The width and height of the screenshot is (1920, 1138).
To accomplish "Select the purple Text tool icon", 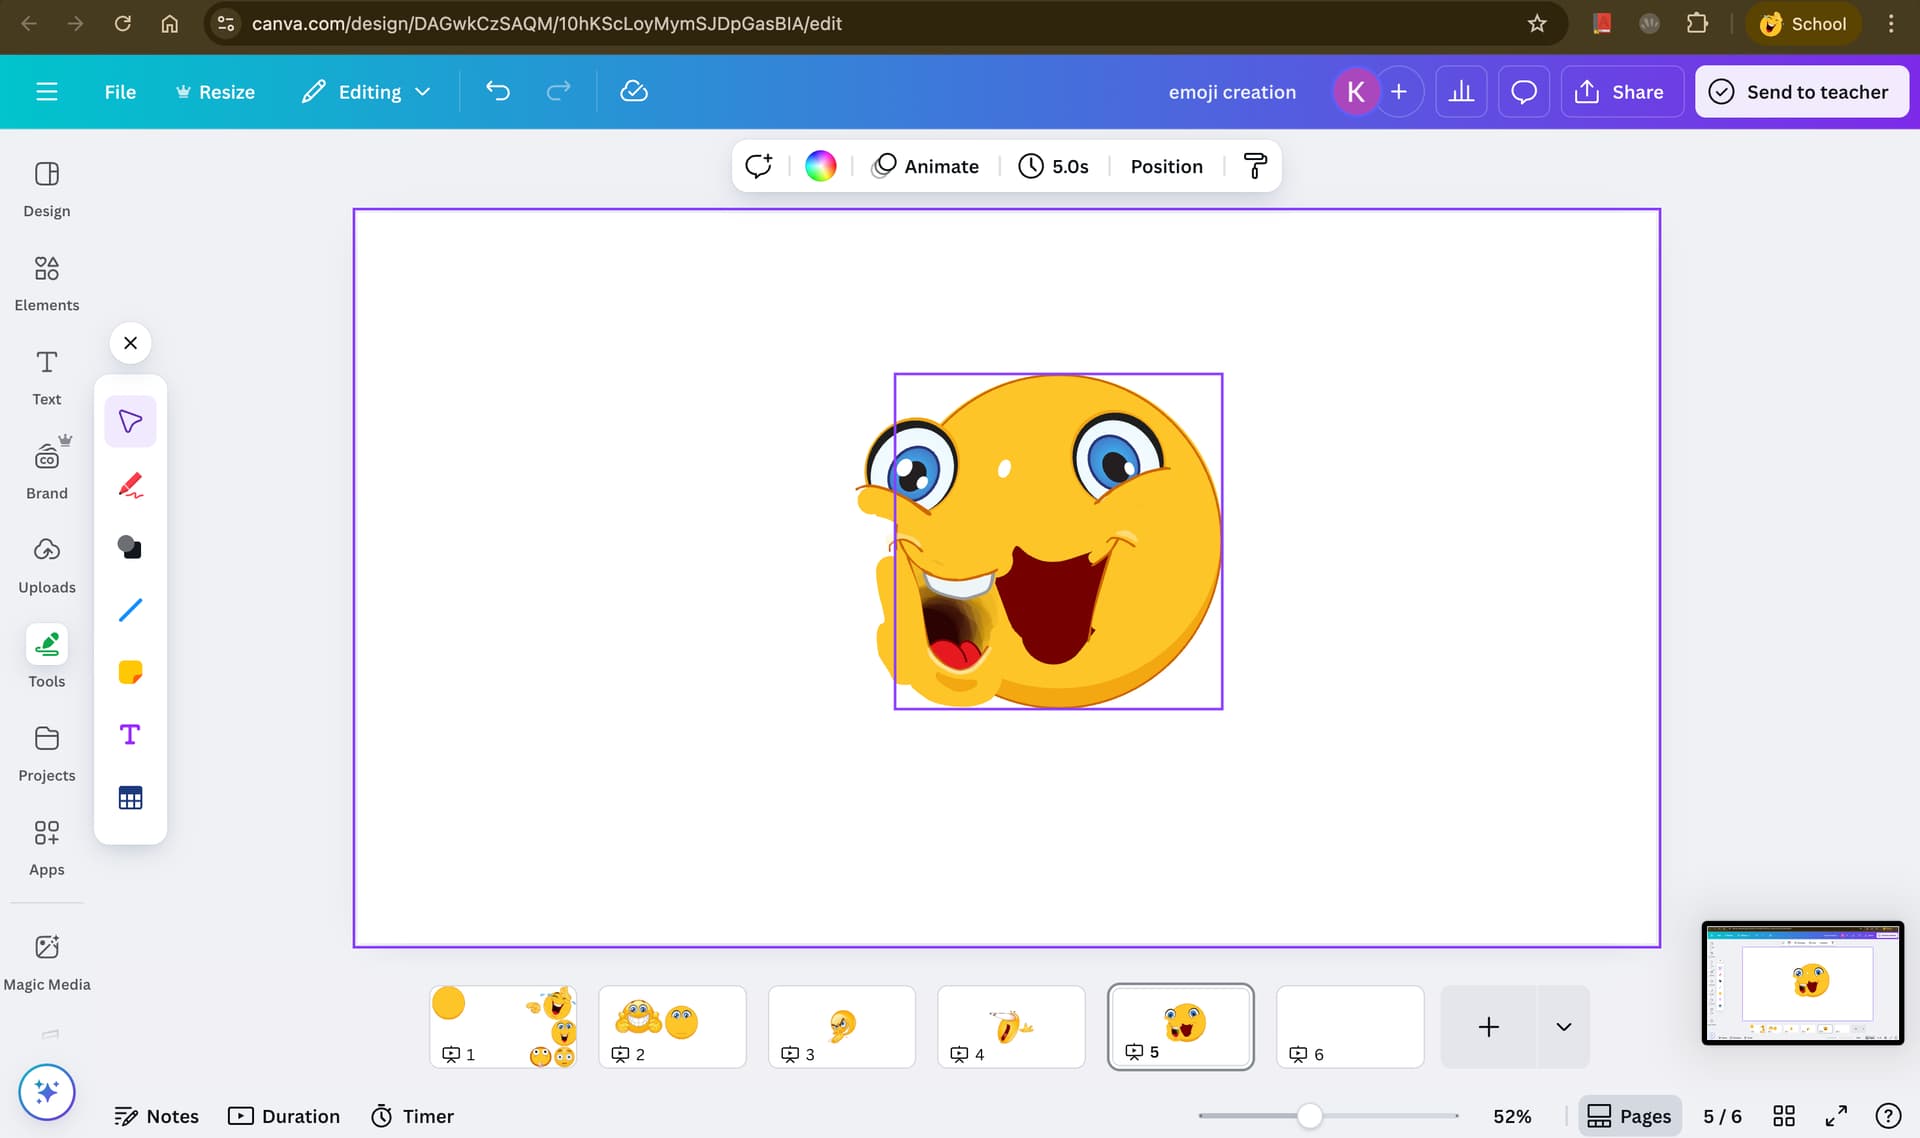I will point(130,735).
